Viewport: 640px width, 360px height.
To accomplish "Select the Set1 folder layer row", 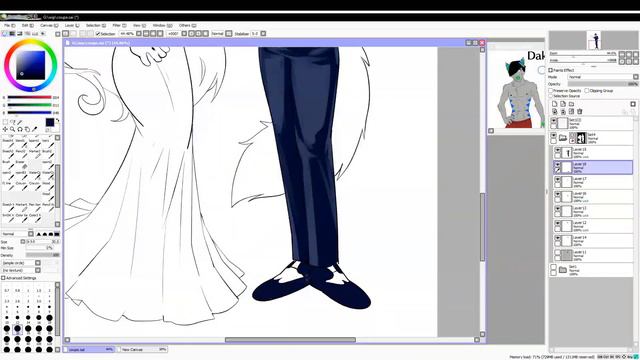I will click(x=591, y=270).
